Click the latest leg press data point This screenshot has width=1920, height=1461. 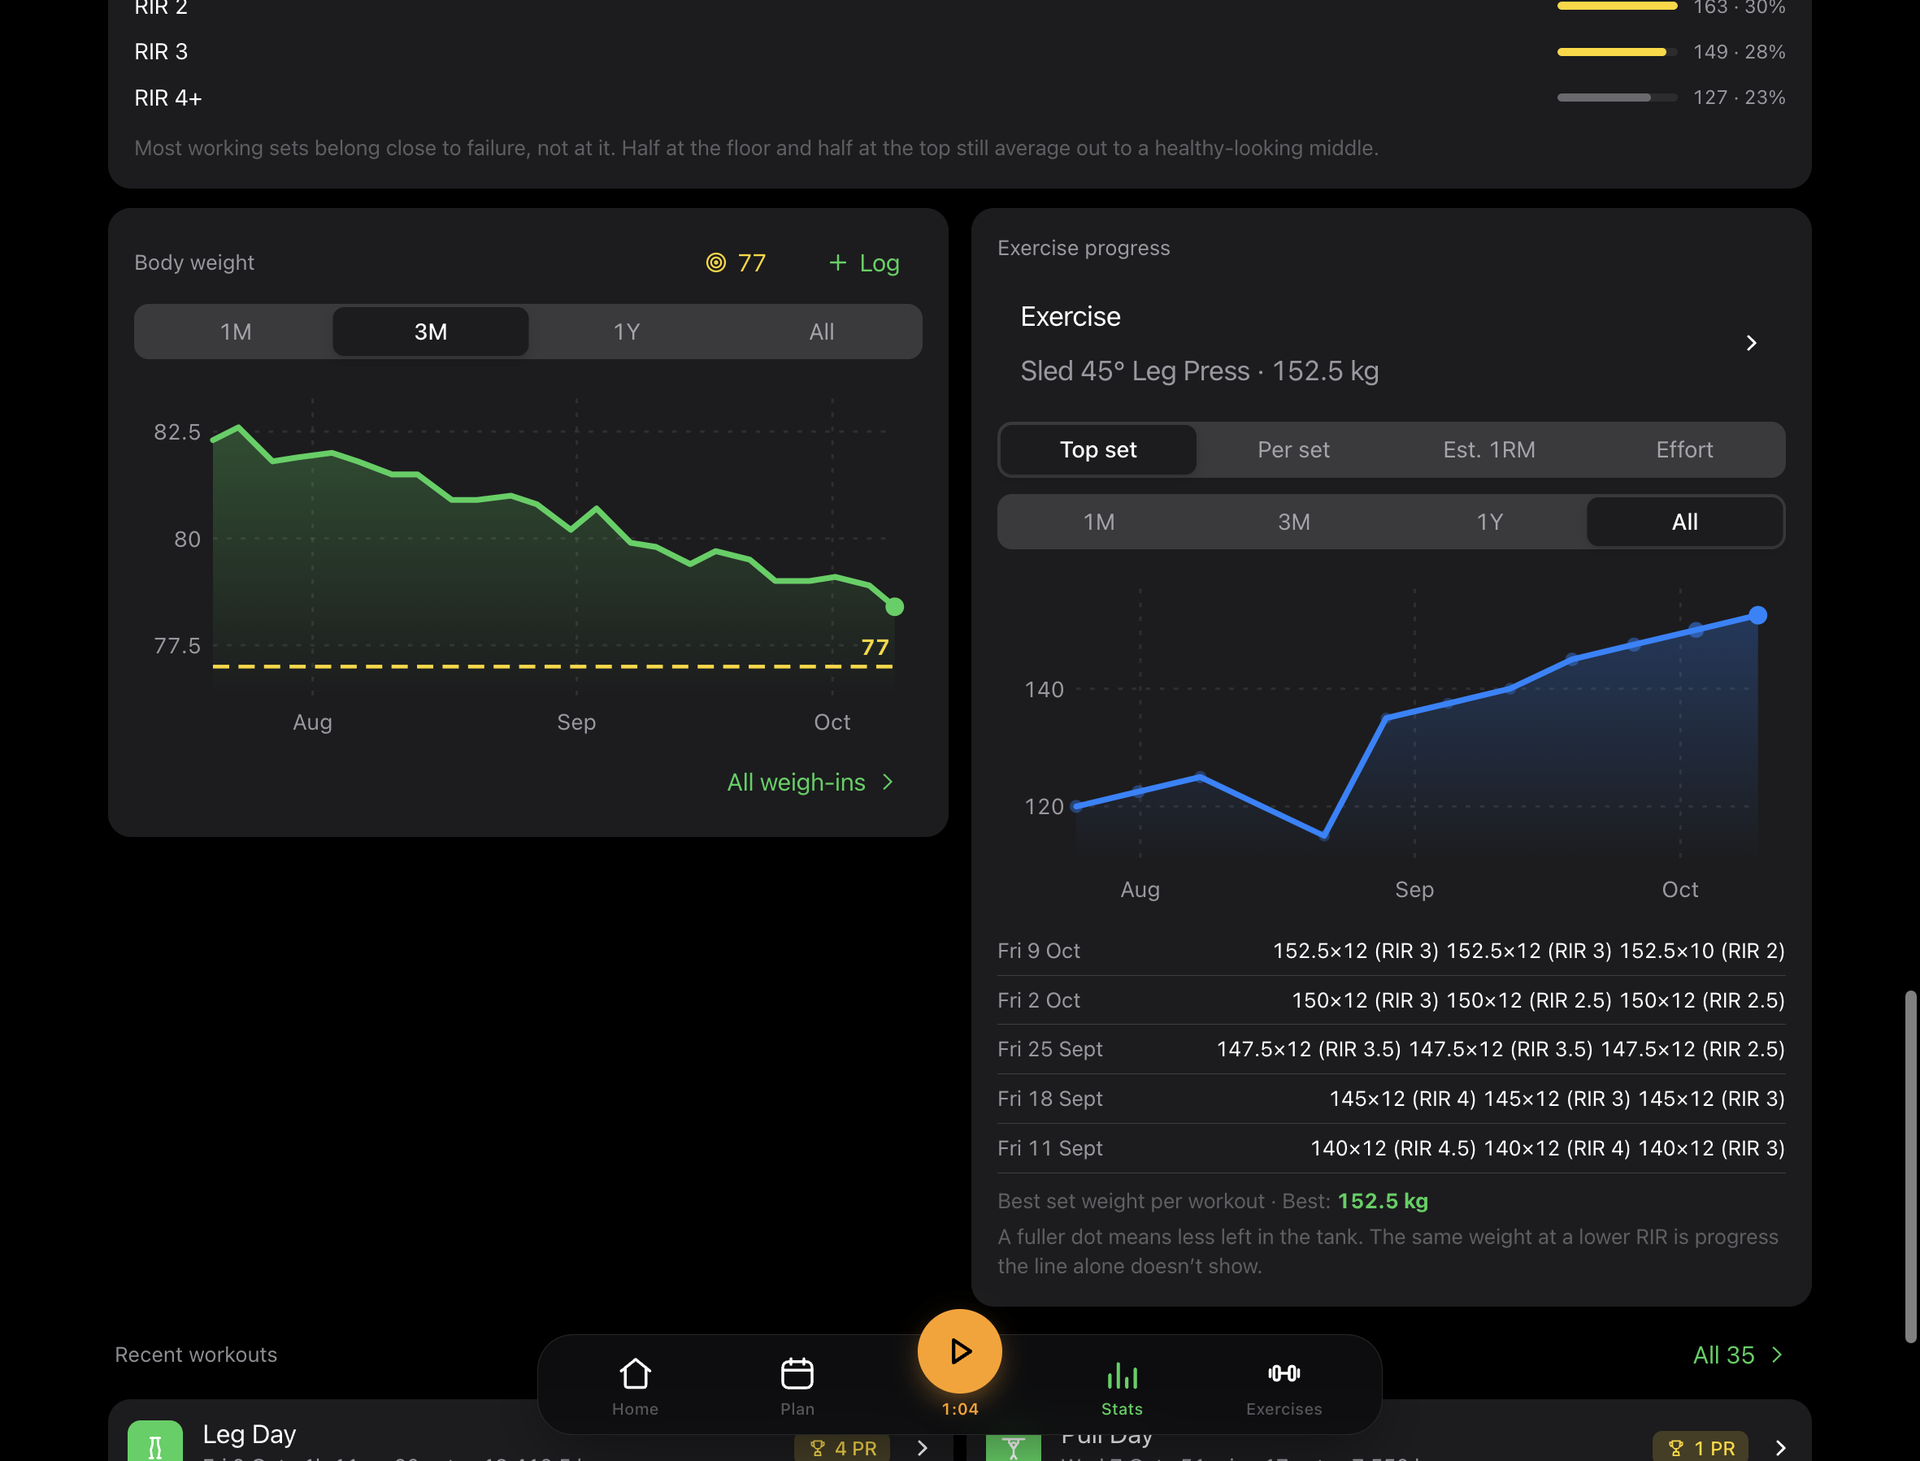1757,615
